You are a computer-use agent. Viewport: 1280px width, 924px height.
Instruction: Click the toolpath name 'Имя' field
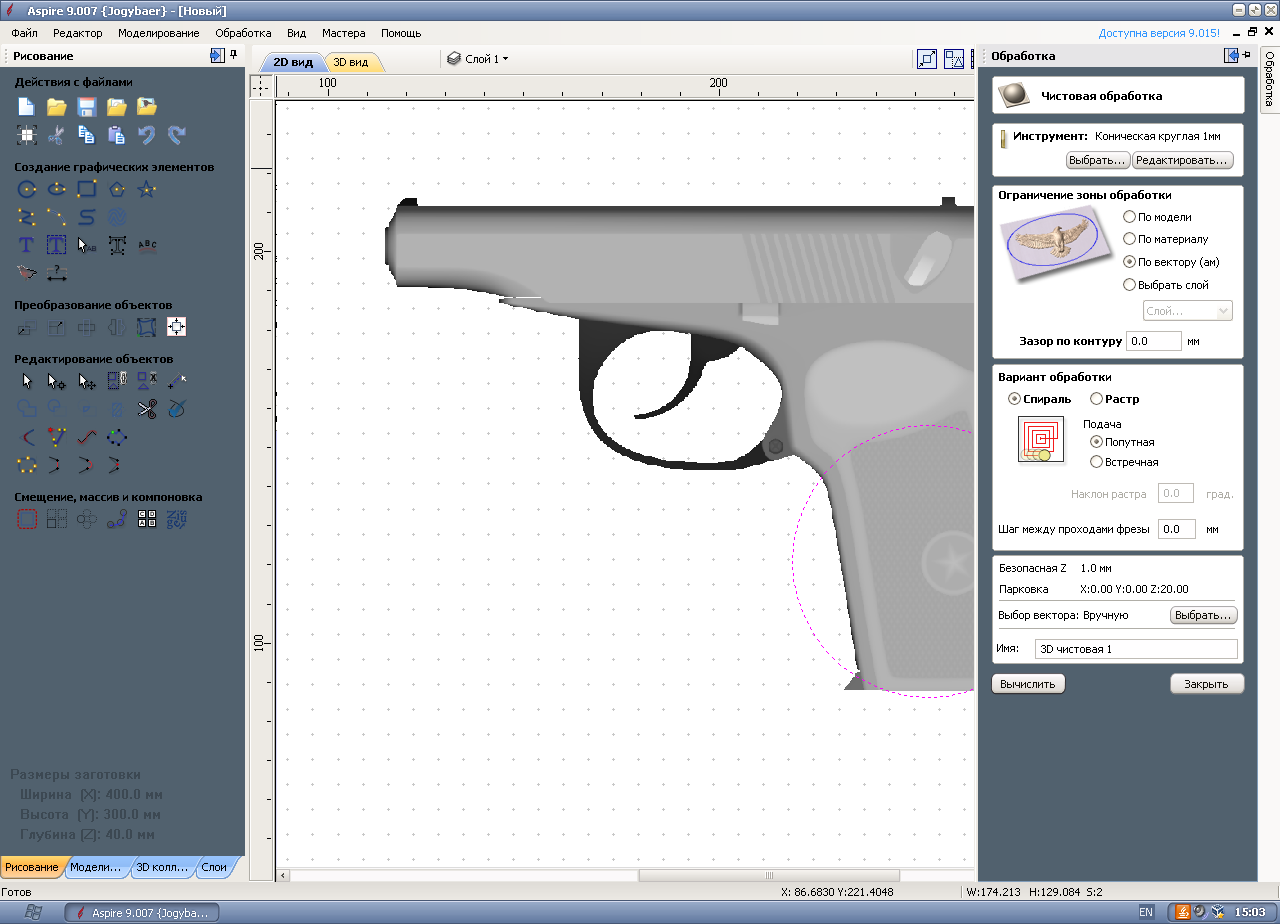(x=1136, y=649)
